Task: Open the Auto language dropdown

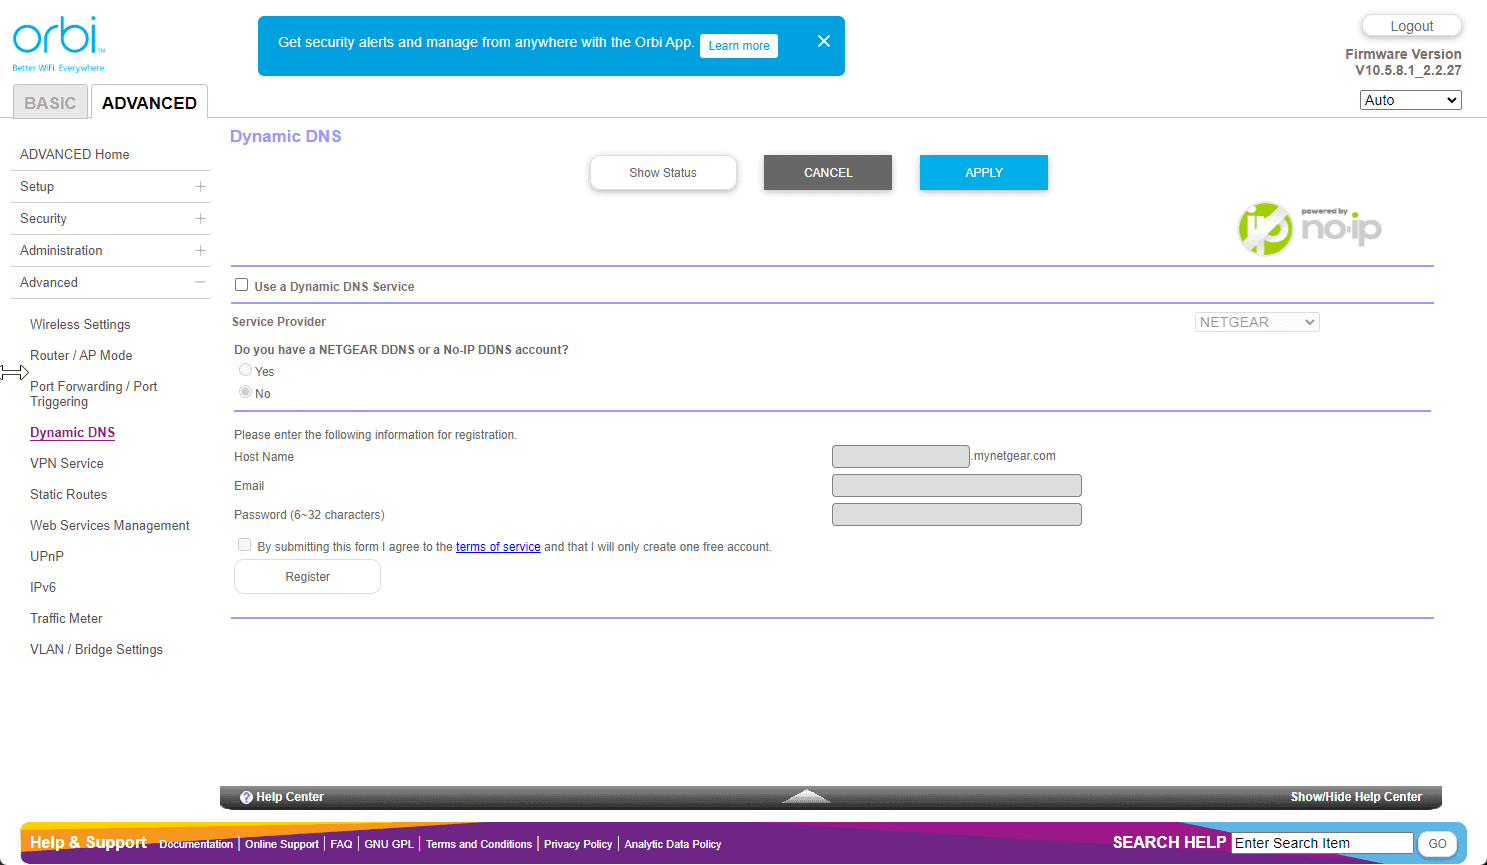Action: coord(1410,100)
